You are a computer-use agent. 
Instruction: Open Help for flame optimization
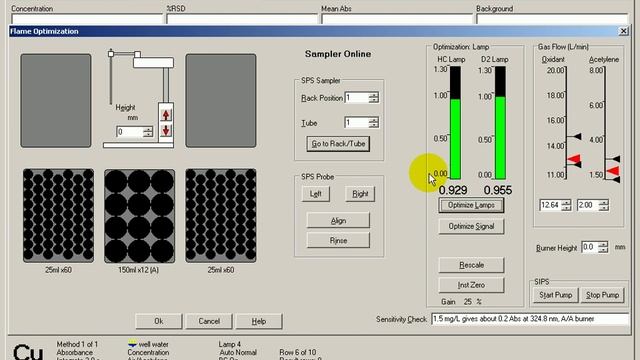pos(259,321)
